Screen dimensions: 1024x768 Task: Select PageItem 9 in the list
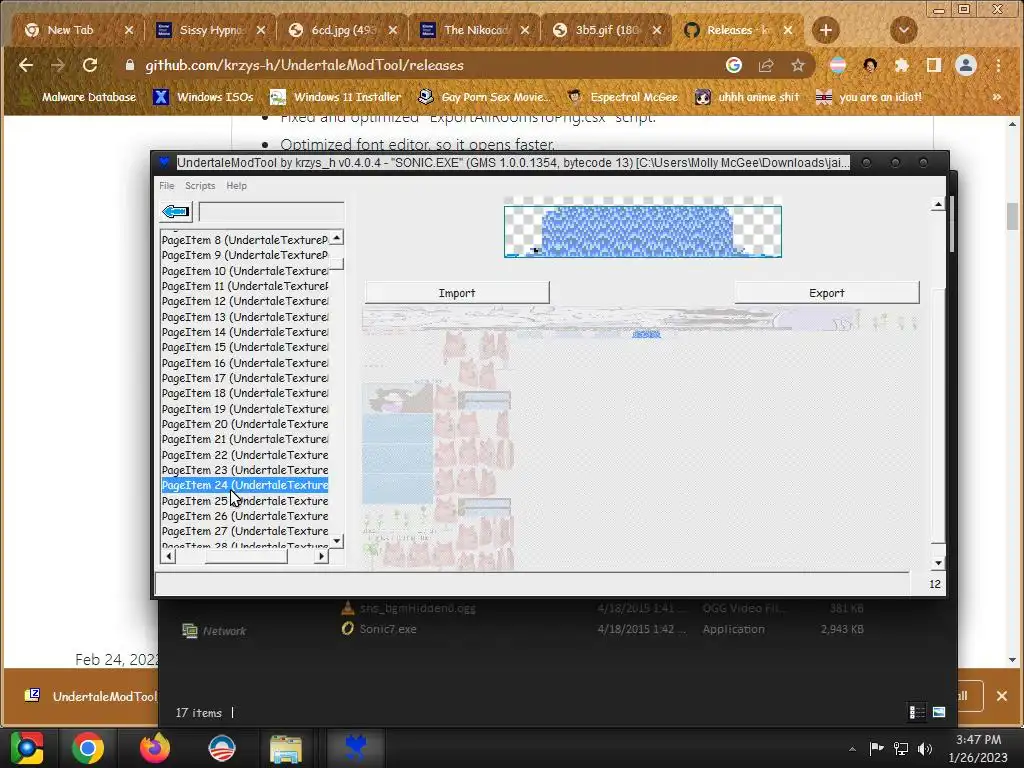tap(245, 255)
